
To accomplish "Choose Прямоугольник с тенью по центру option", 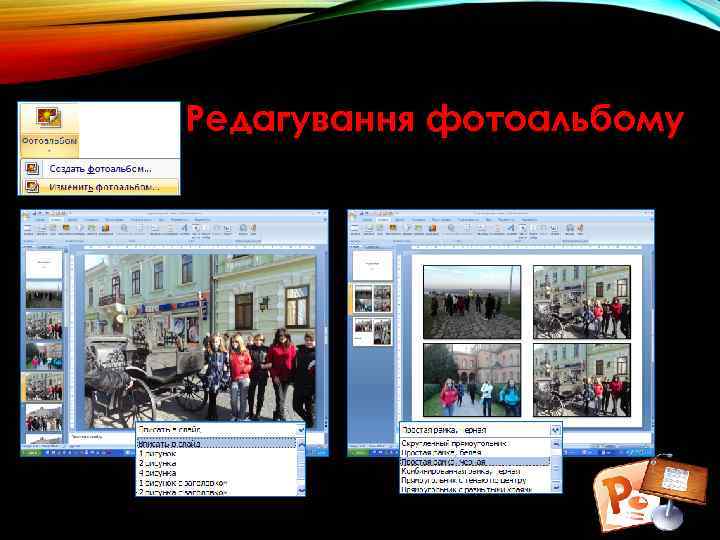I will [x=475, y=480].
